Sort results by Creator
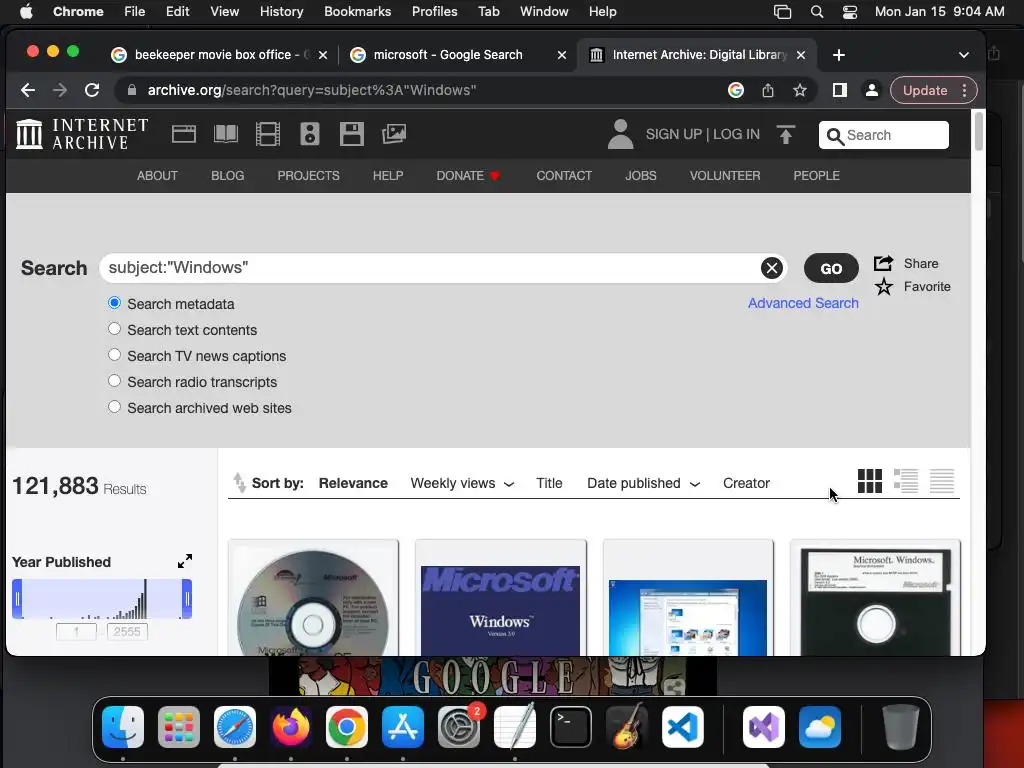The height and width of the screenshot is (768, 1024). tap(746, 483)
